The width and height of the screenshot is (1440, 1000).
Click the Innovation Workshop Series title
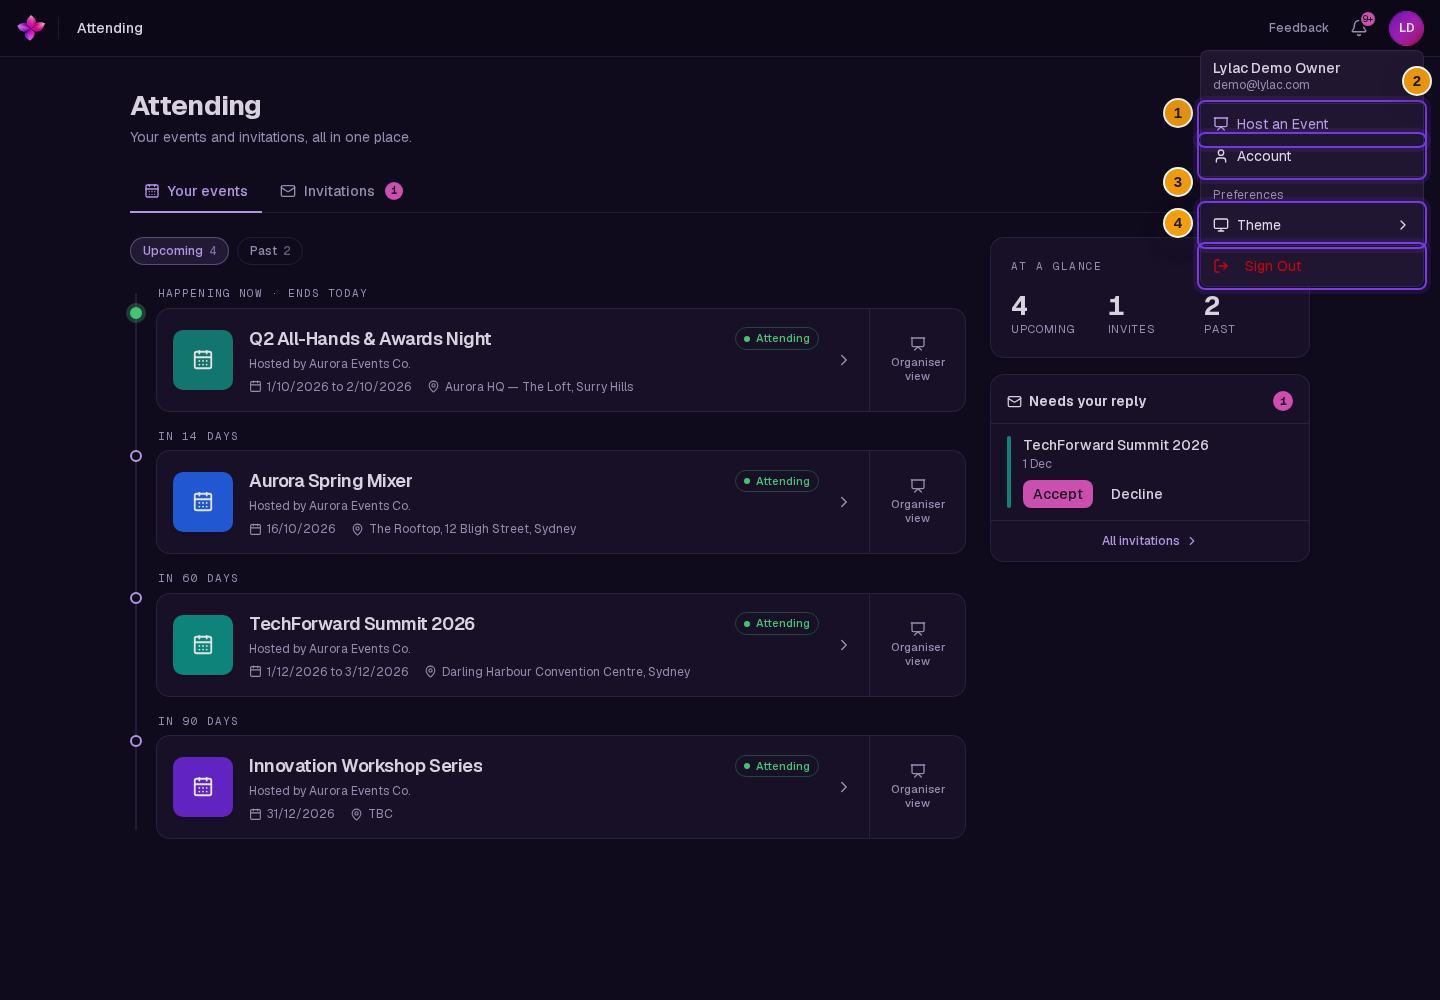(x=366, y=766)
